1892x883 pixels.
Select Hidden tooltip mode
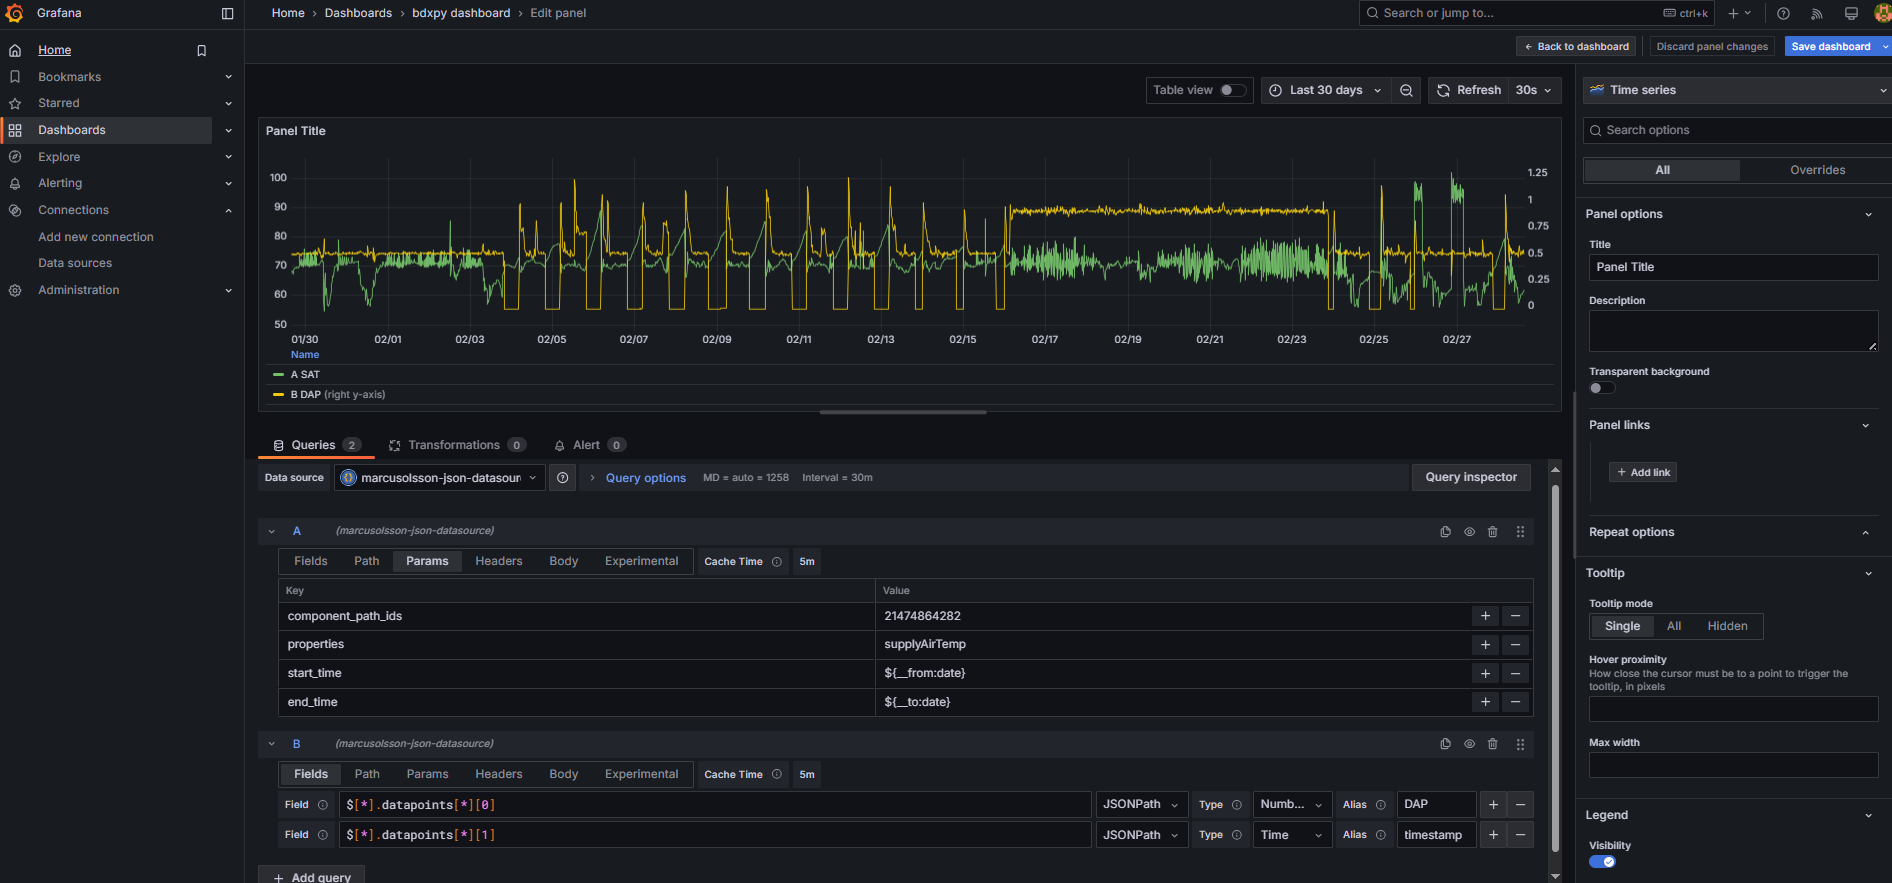[1727, 627]
